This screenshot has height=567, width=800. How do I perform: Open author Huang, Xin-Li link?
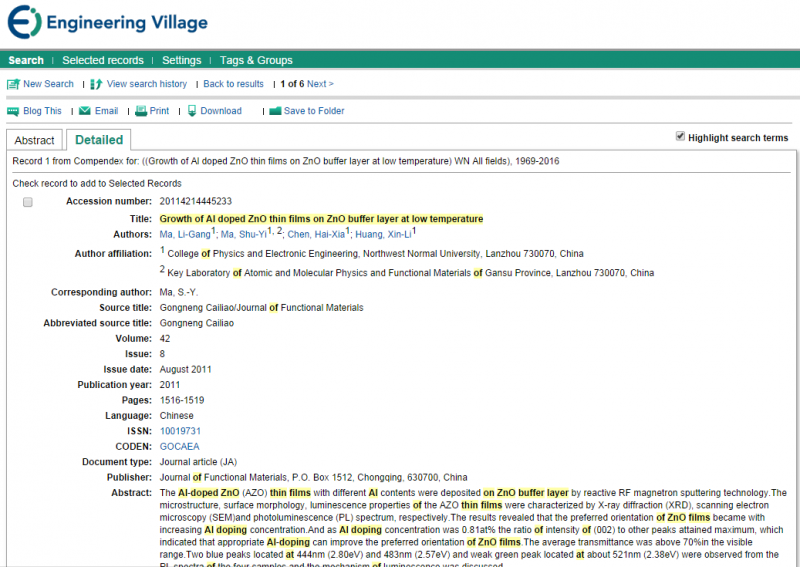pyautogui.click(x=383, y=234)
